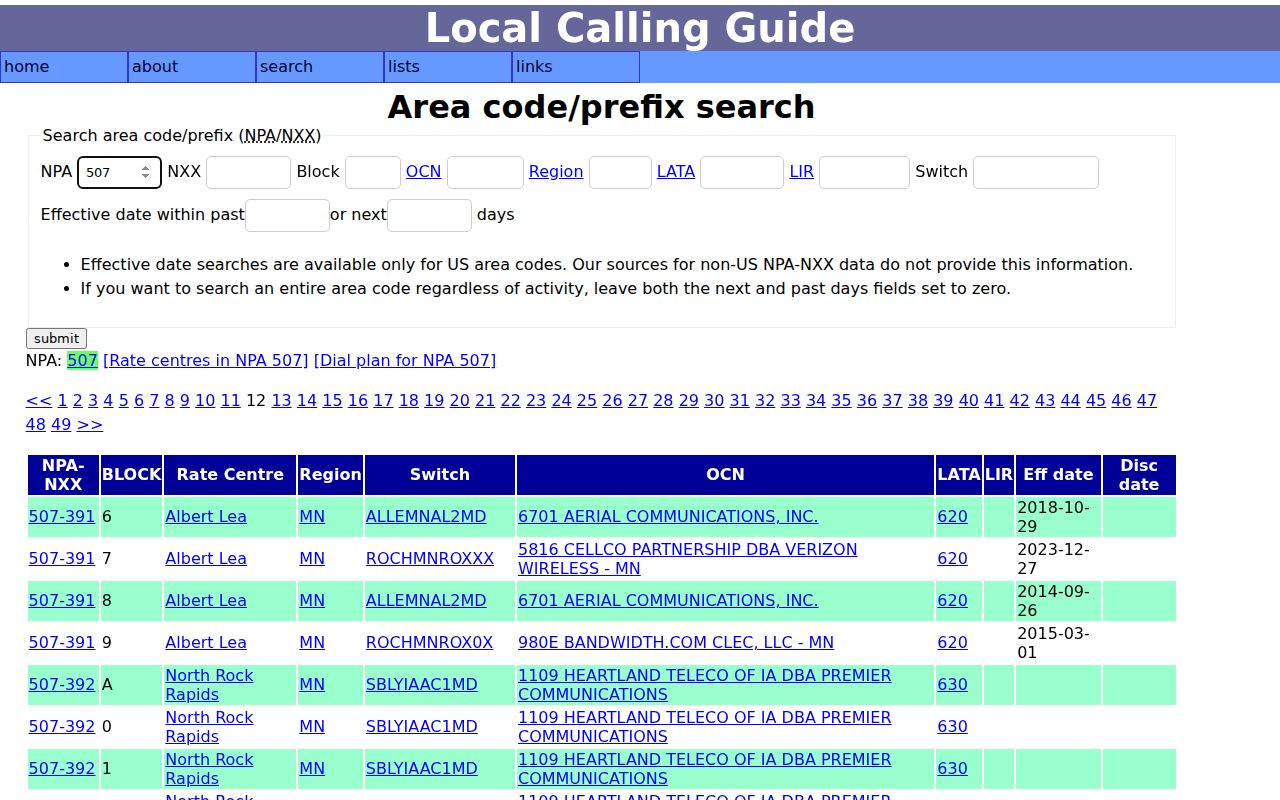
Task: Open MN region link in block 9 row
Action: [x=312, y=643]
